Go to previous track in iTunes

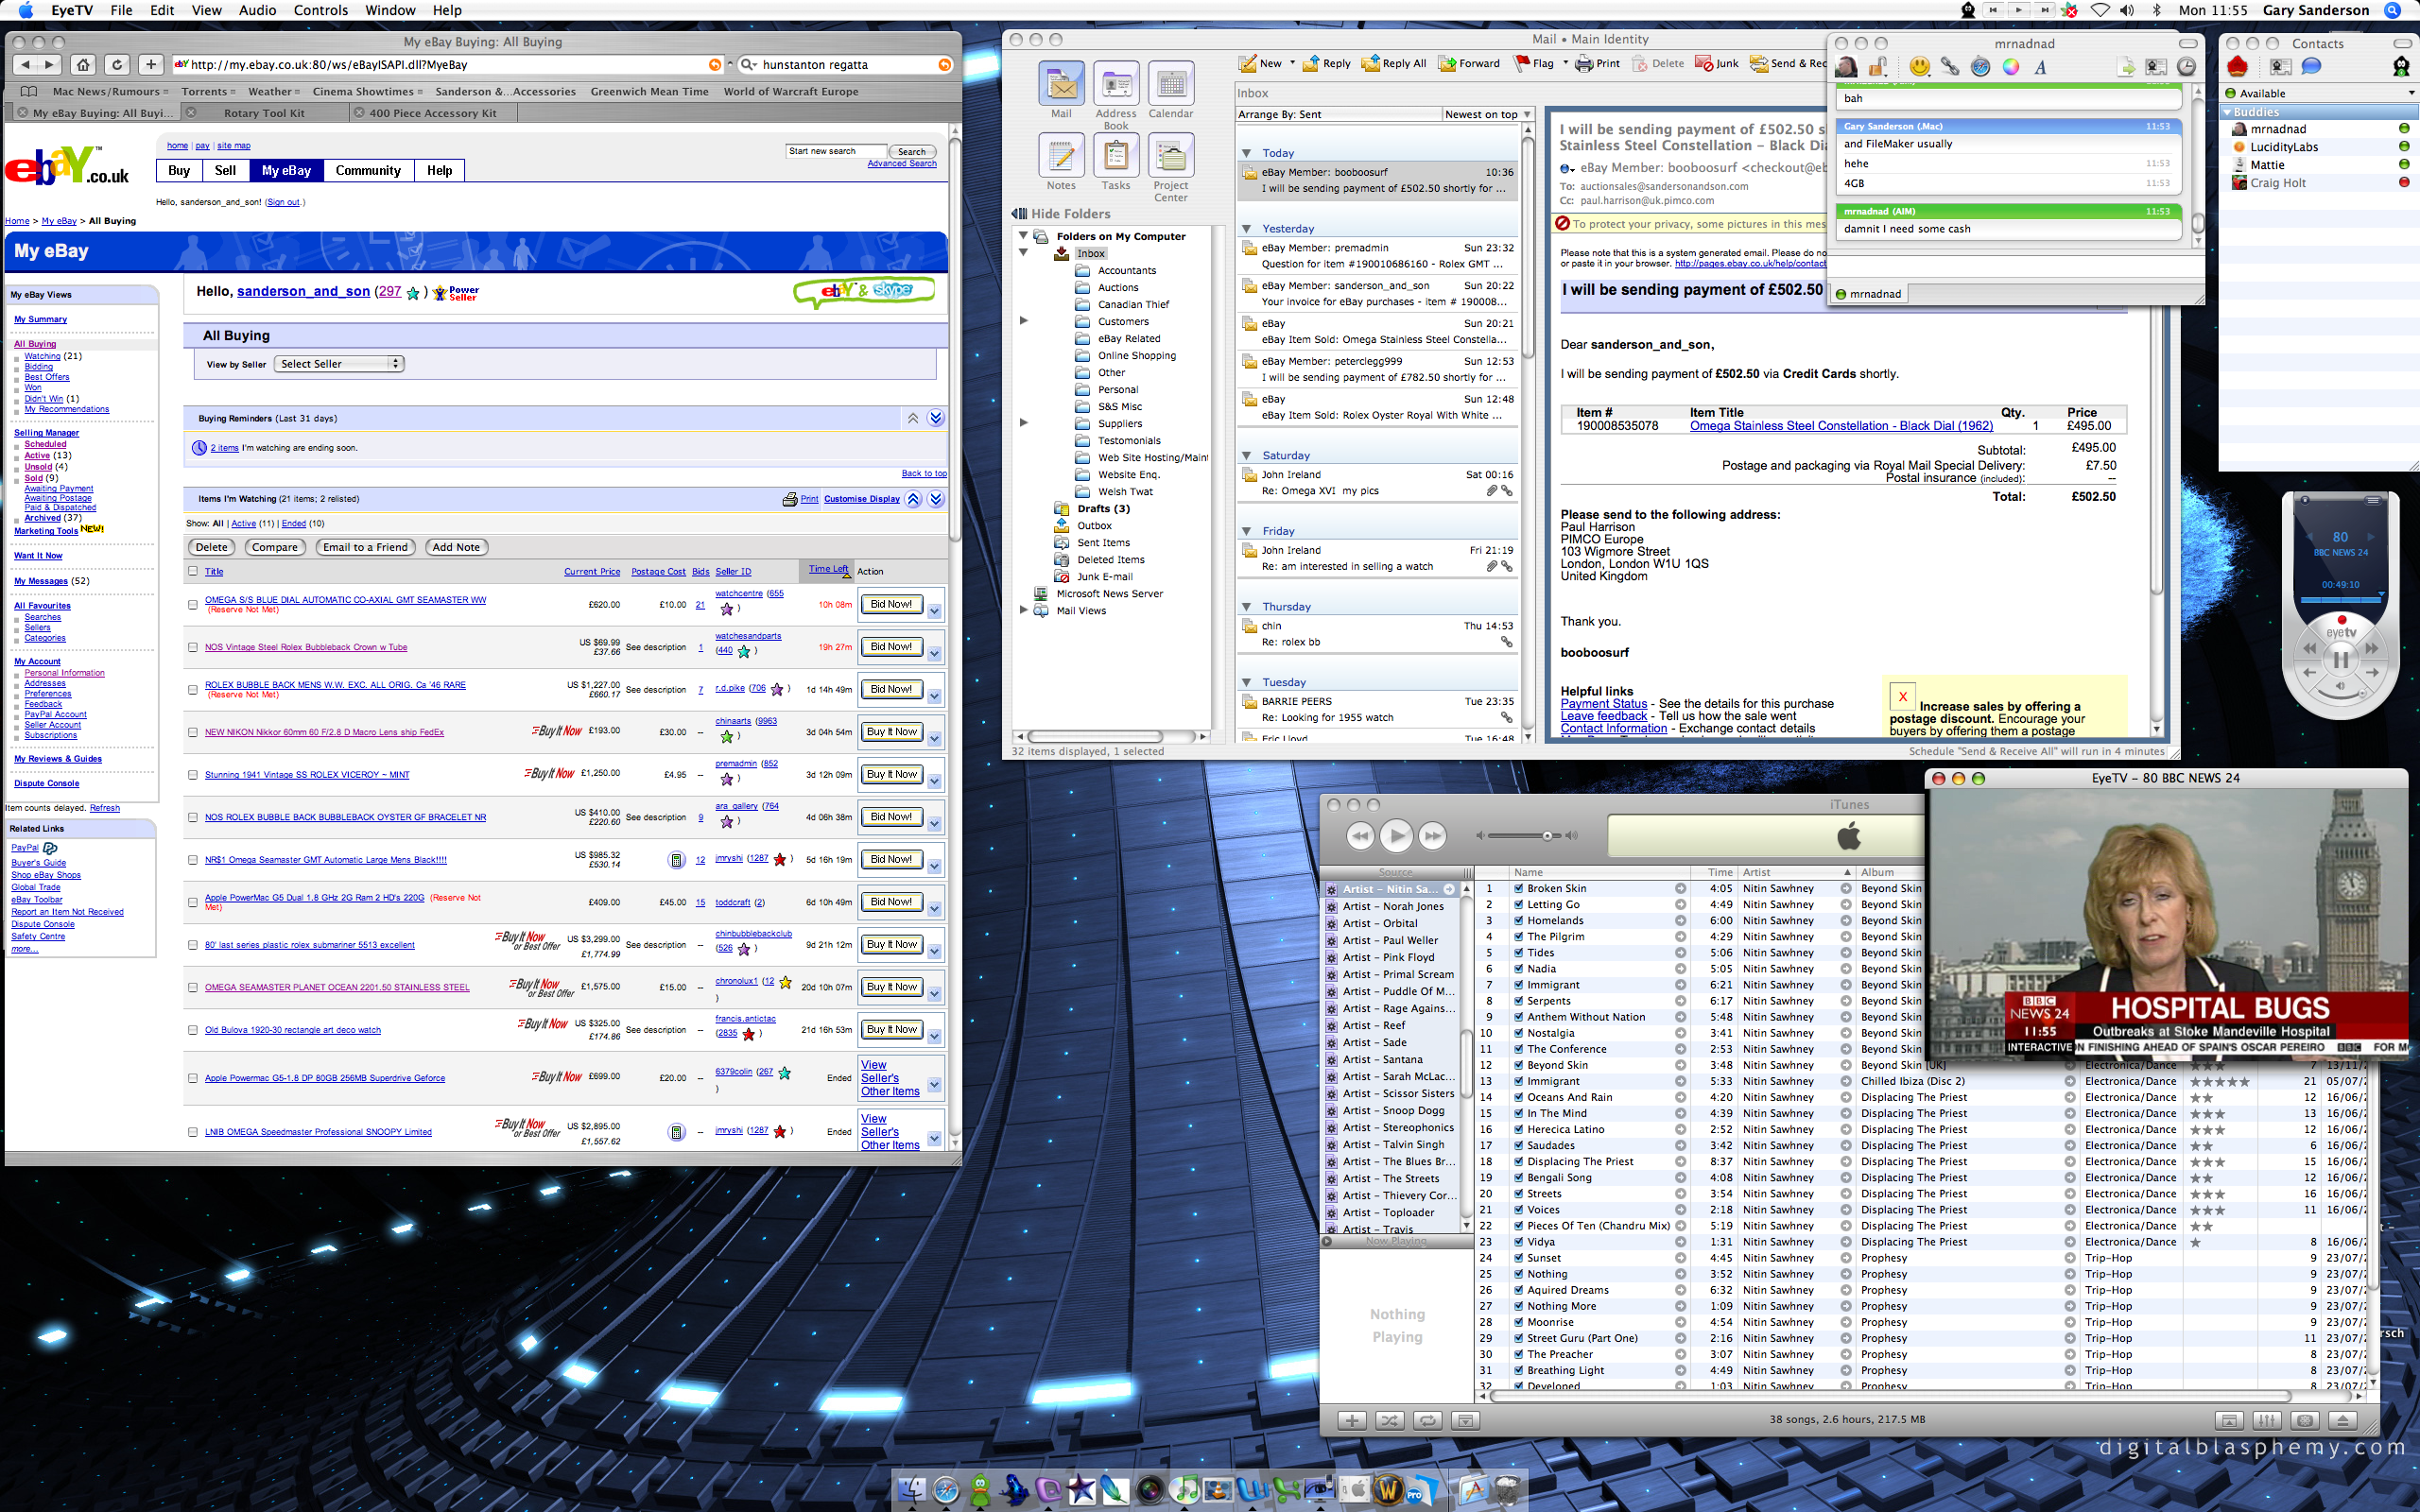1360,835
